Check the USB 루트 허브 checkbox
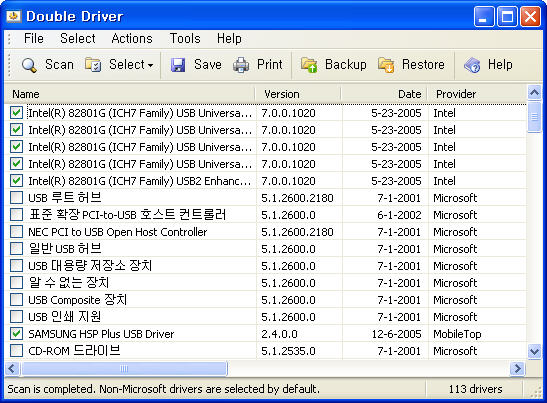The width and height of the screenshot is (547, 403). point(16,198)
